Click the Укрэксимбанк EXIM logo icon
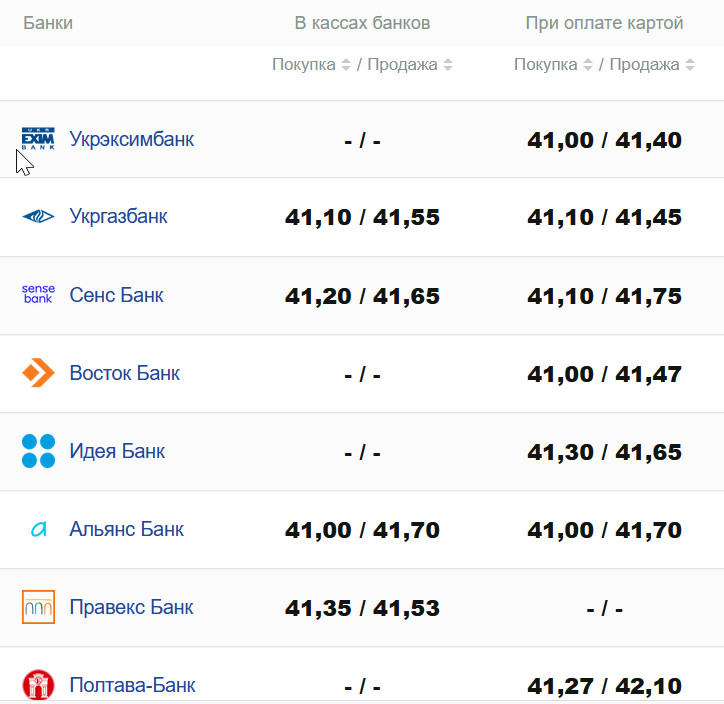The height and width of the screenshot is (704, 724). point(38,139)
